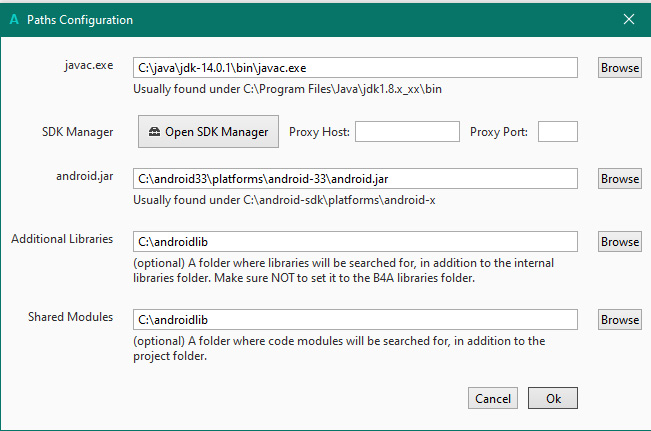Click the B4A logo icon in title bar
651x431 pixels.
pyautogui.click(x=14, y=20)
